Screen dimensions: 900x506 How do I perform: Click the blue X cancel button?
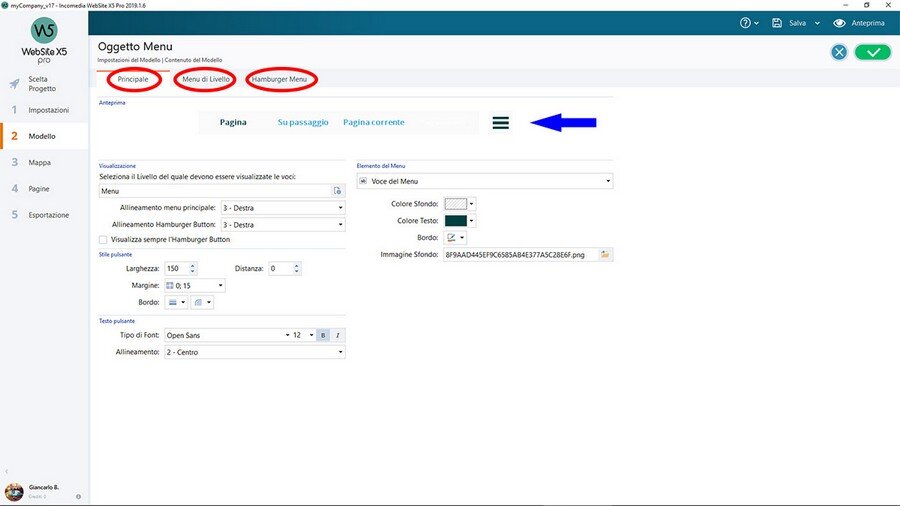[x=839, y=52]
